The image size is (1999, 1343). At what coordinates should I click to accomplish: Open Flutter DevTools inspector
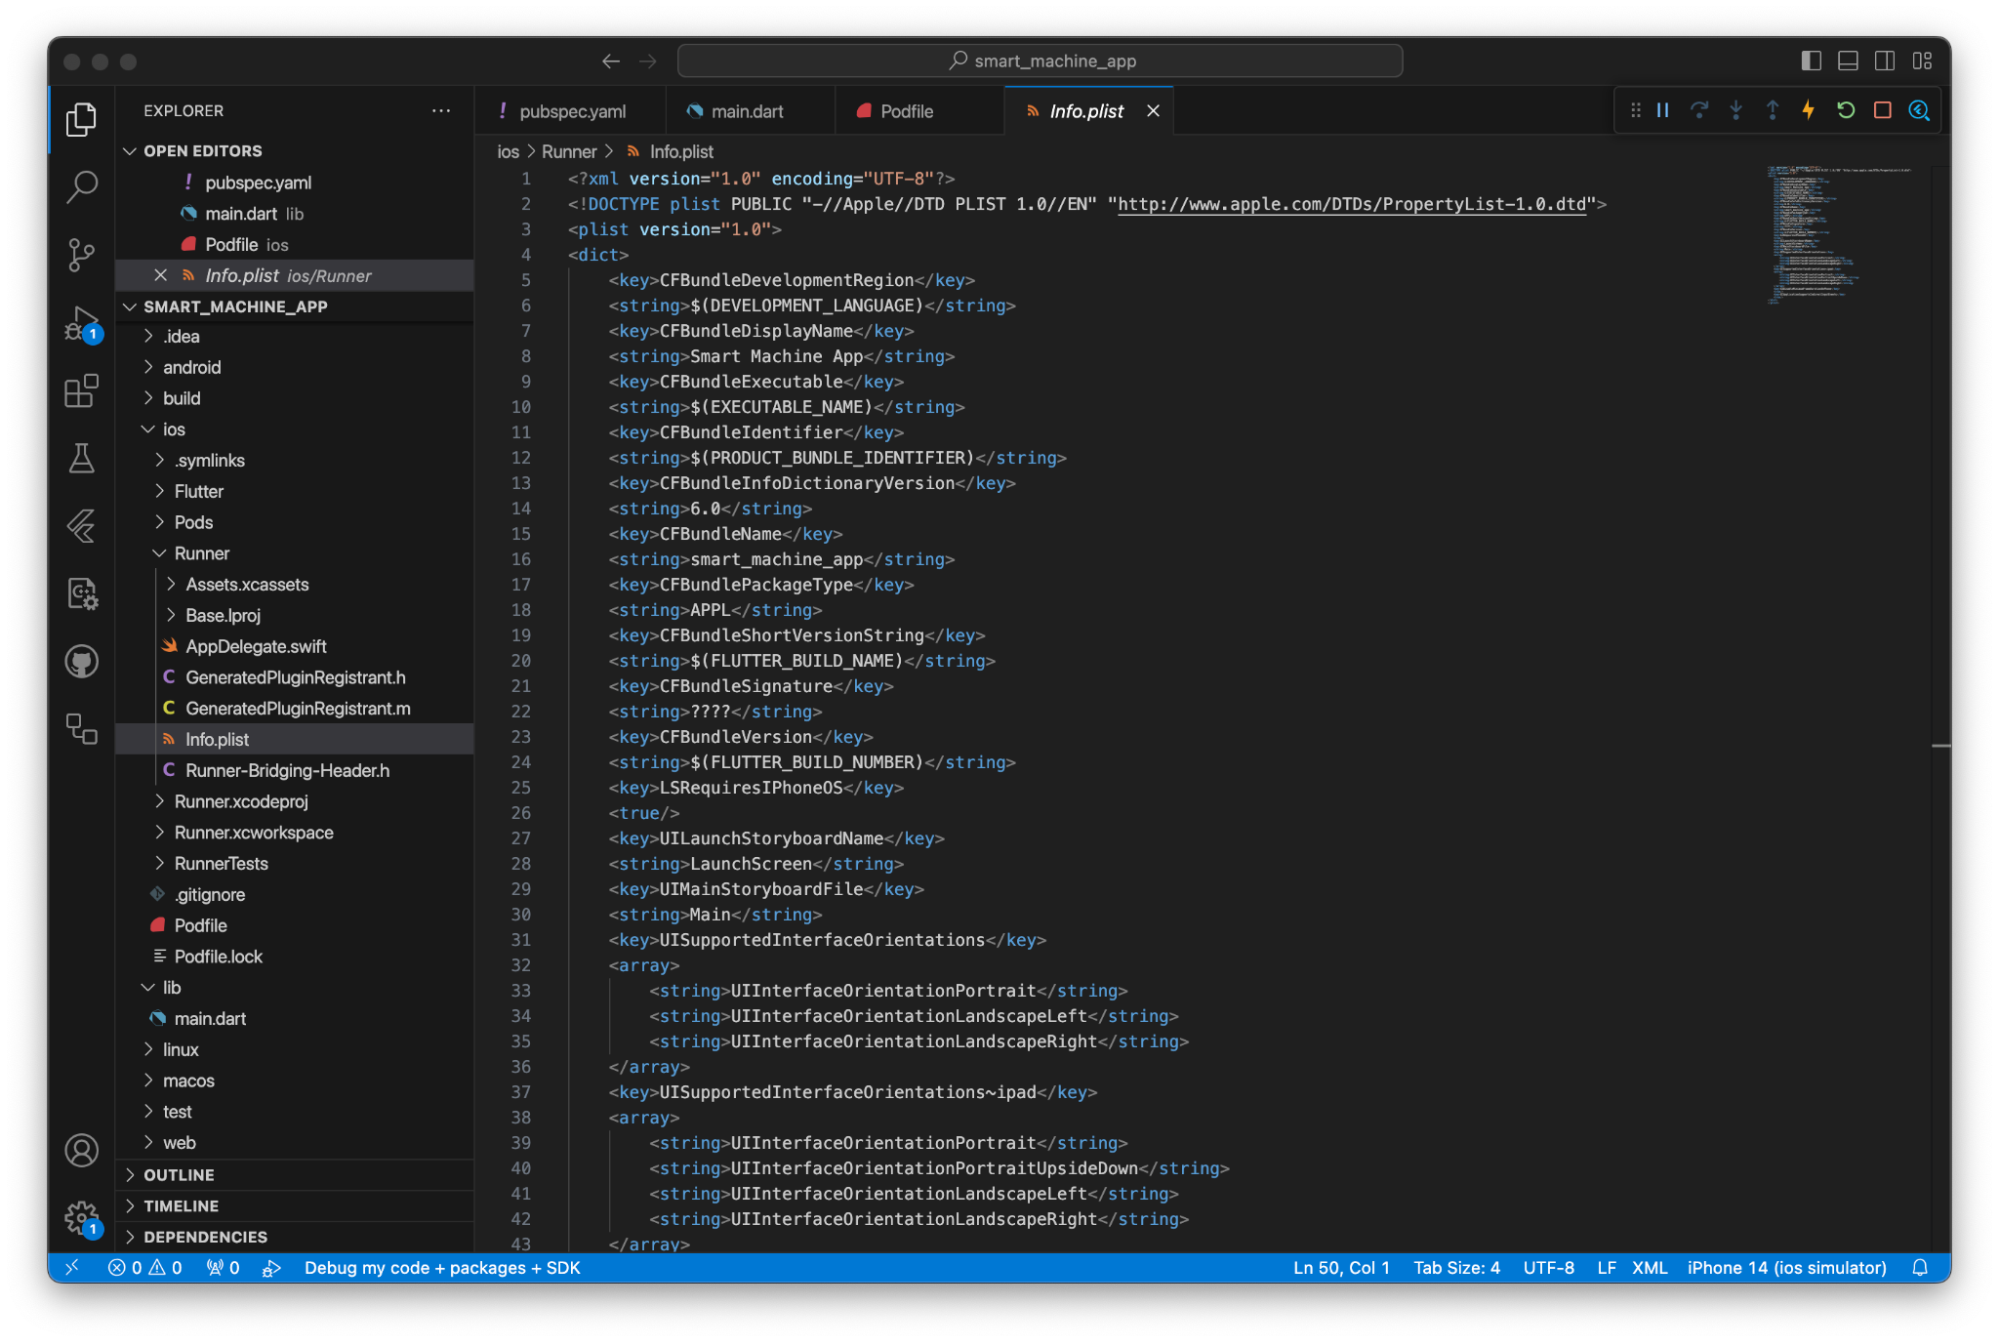coord(1919,110)
